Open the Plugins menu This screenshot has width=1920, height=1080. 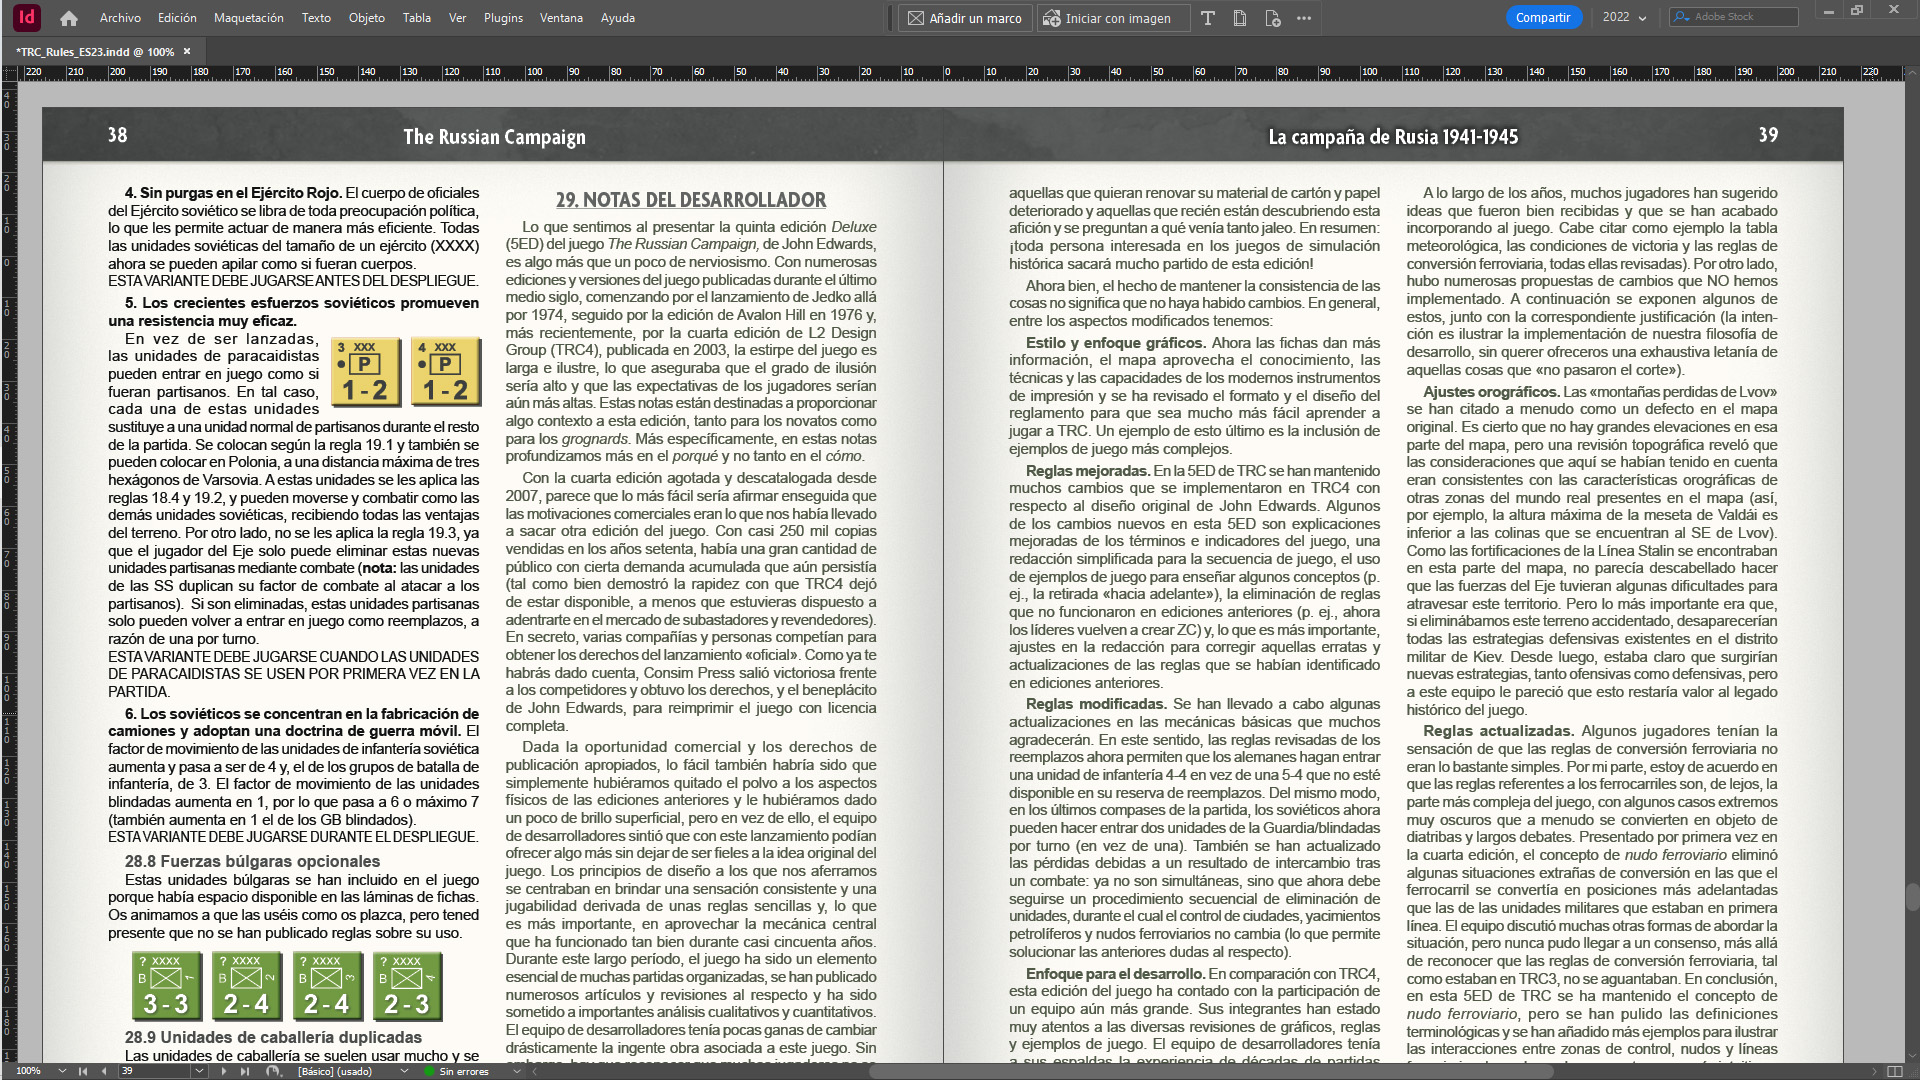click(503, 18)
